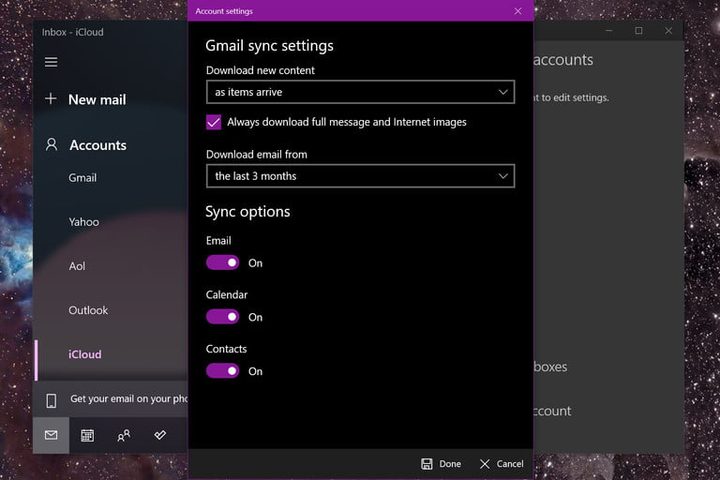Open the hamburger menu in Mail sidebar
Image resolution: width=720 pixels, height=480 pixels.
click(x=51, y=62)
